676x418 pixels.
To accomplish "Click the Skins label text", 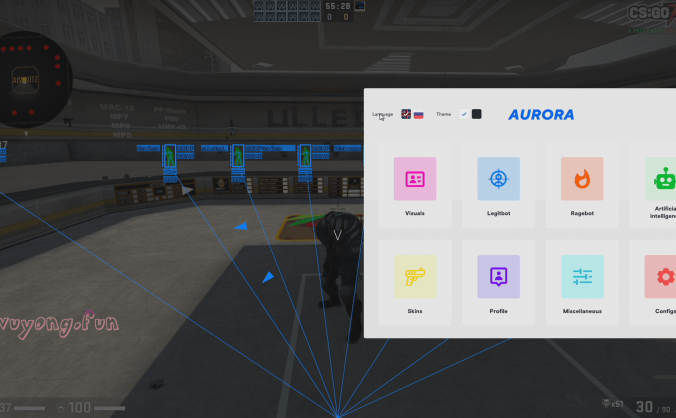I will [415, 311].
